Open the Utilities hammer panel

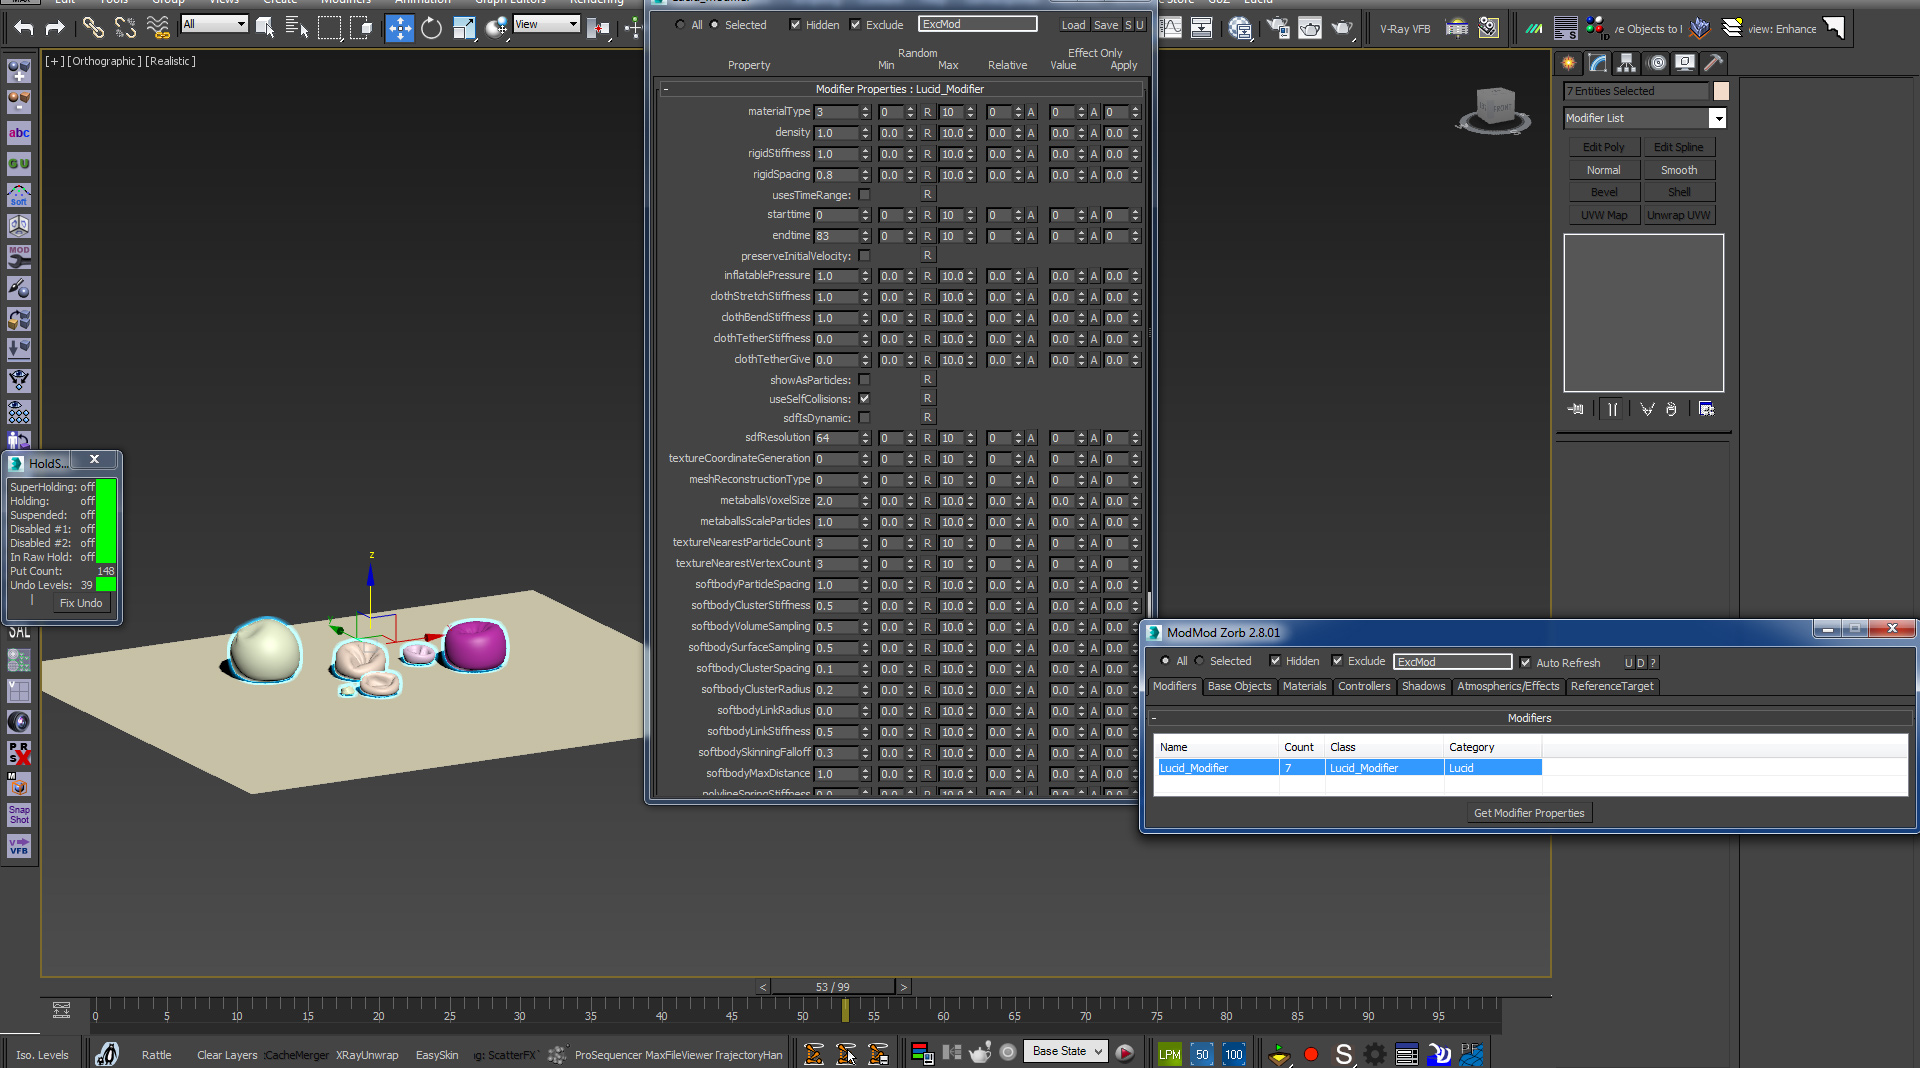tap(1714, 63)
